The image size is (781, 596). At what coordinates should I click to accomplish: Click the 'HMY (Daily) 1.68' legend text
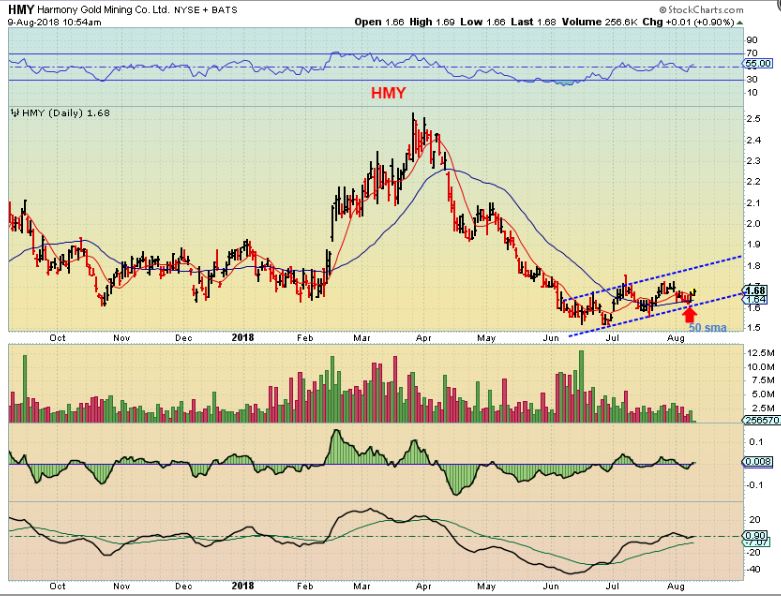point(66,113)
